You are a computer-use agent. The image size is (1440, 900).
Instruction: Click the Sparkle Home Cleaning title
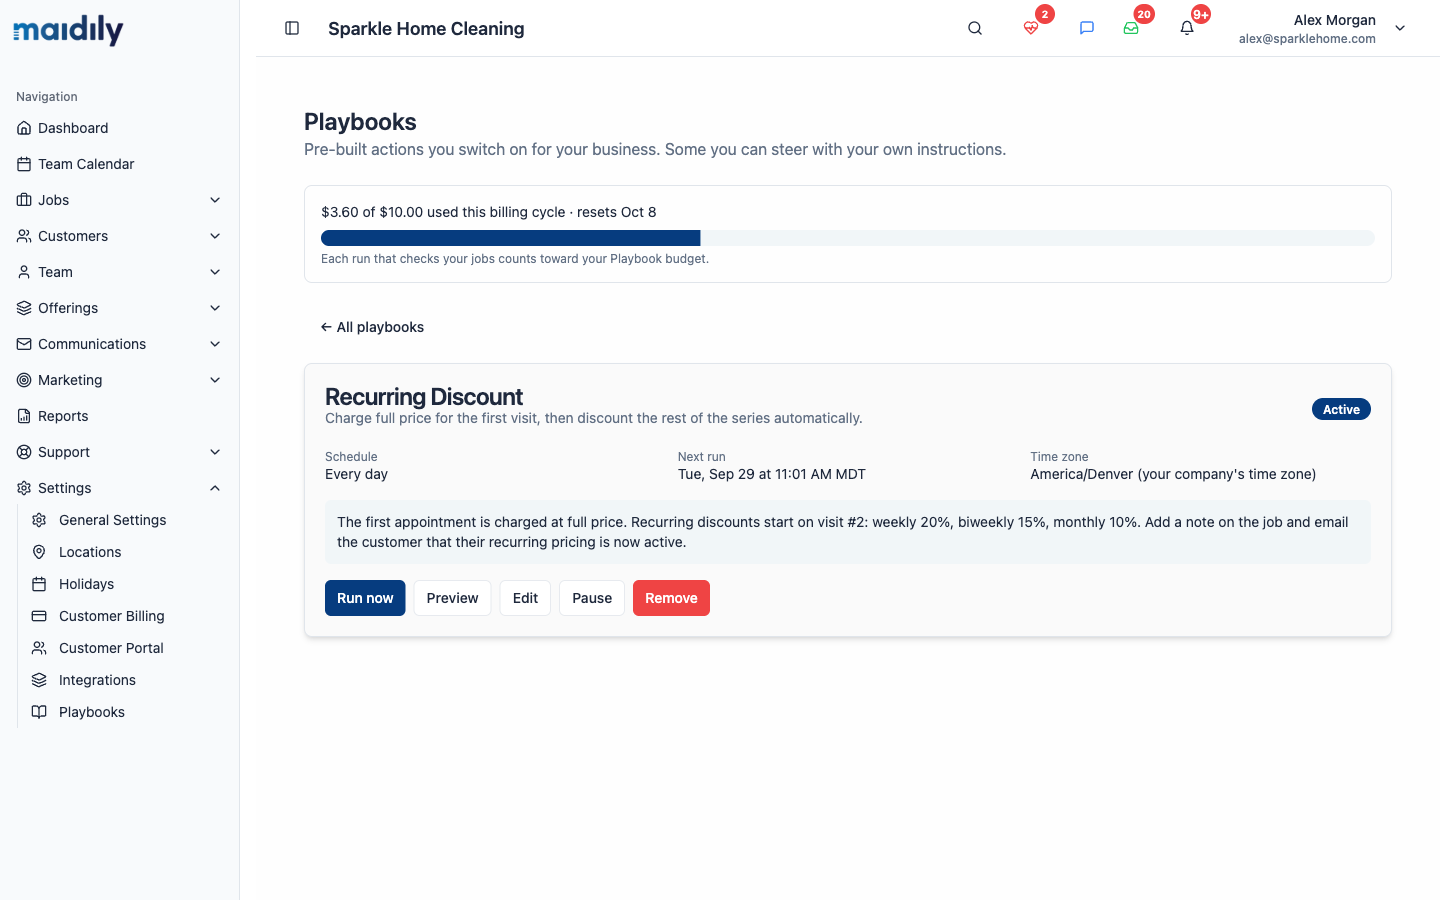point(426,29)
